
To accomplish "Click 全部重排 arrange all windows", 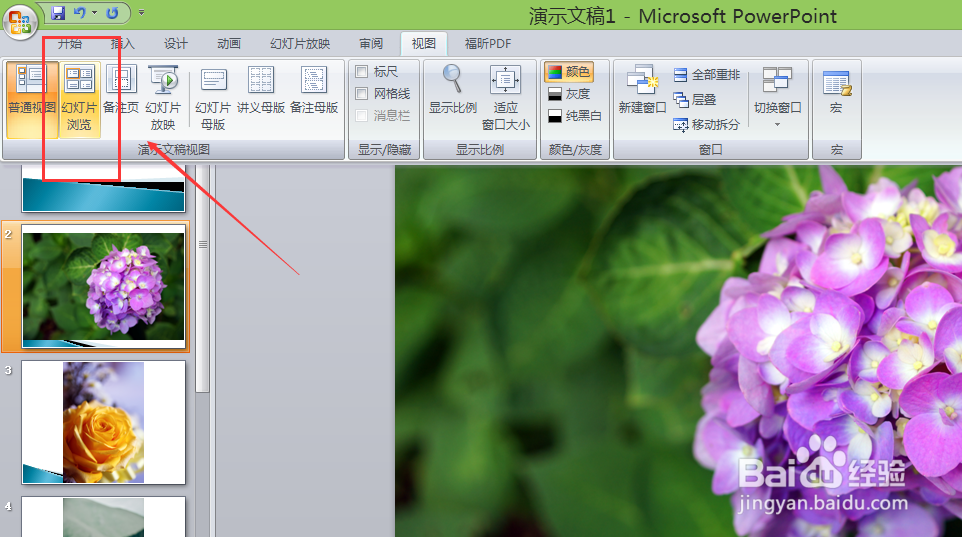I will tap(707, 75).
